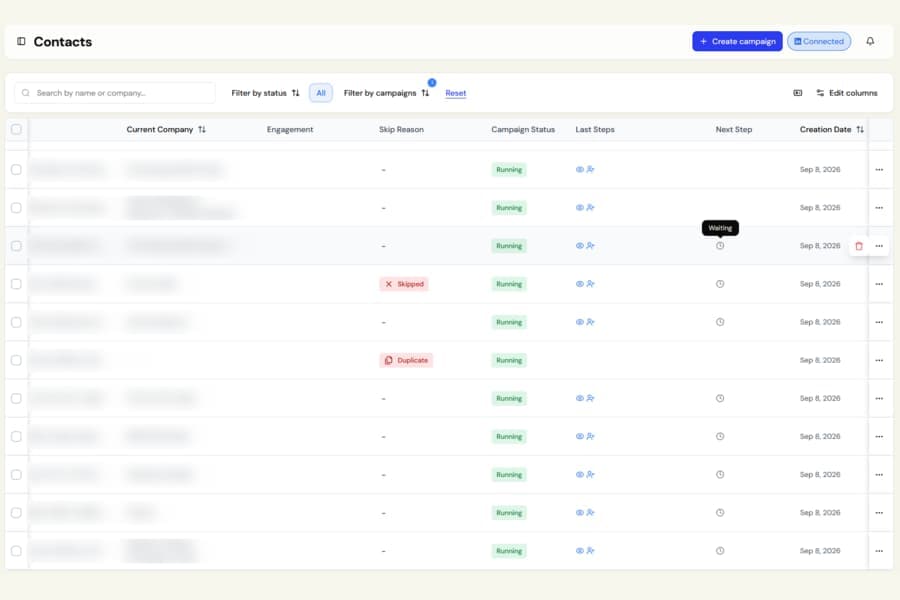Click the clock icon in the last contact row
This screenshot has width=900, height=600.
[x=720, y=551]
